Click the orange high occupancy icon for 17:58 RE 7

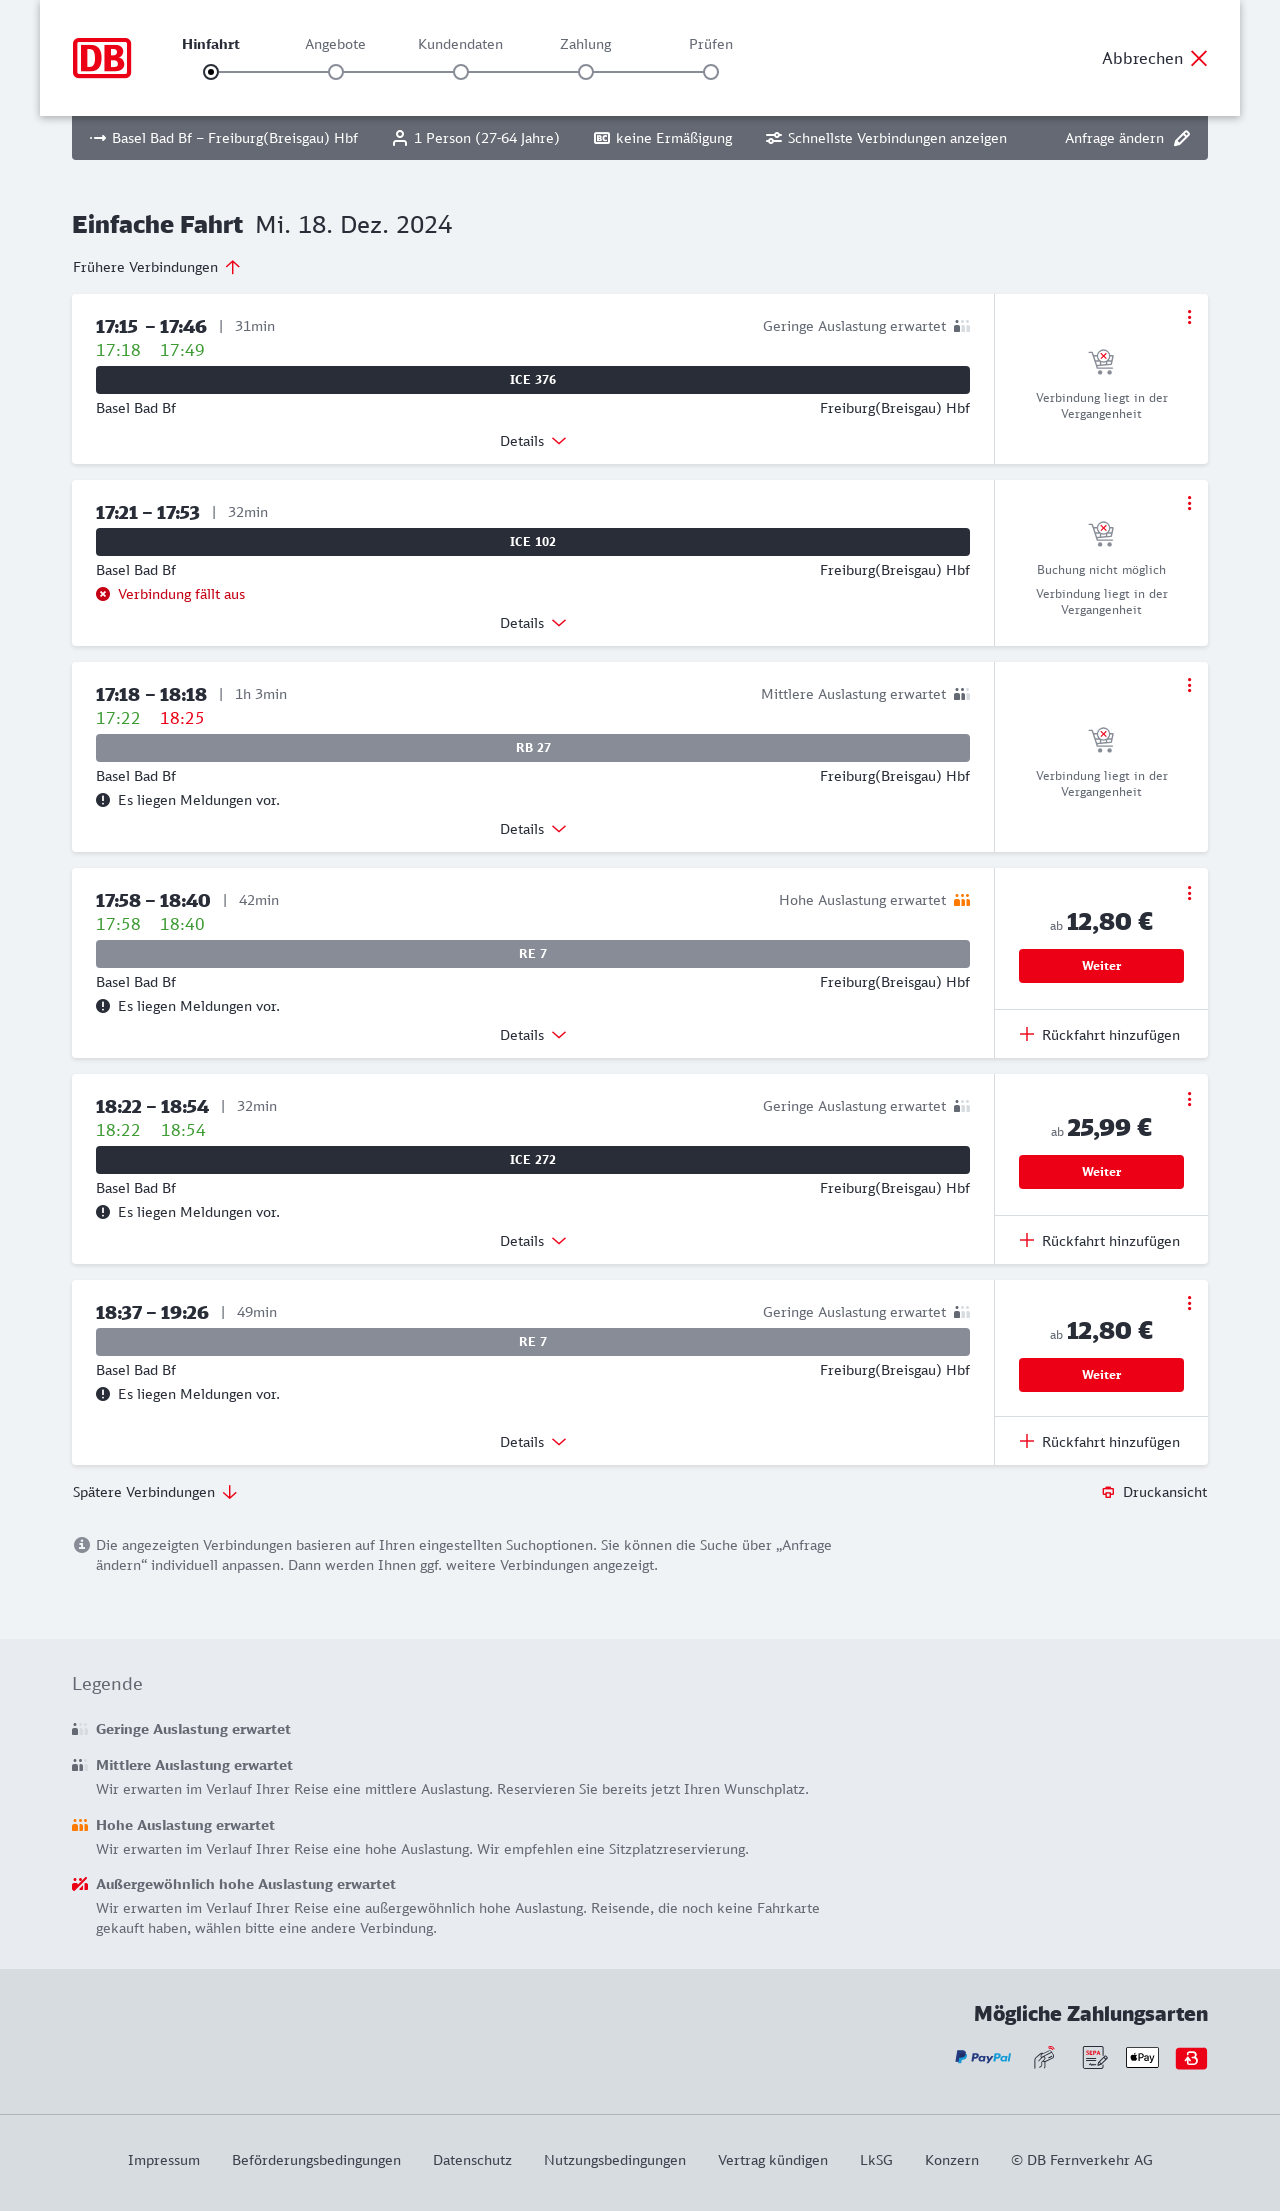point(962,900)
